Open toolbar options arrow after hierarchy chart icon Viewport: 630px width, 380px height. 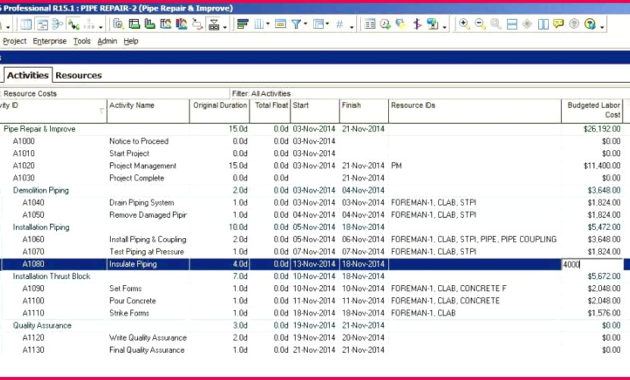[100, 27]
